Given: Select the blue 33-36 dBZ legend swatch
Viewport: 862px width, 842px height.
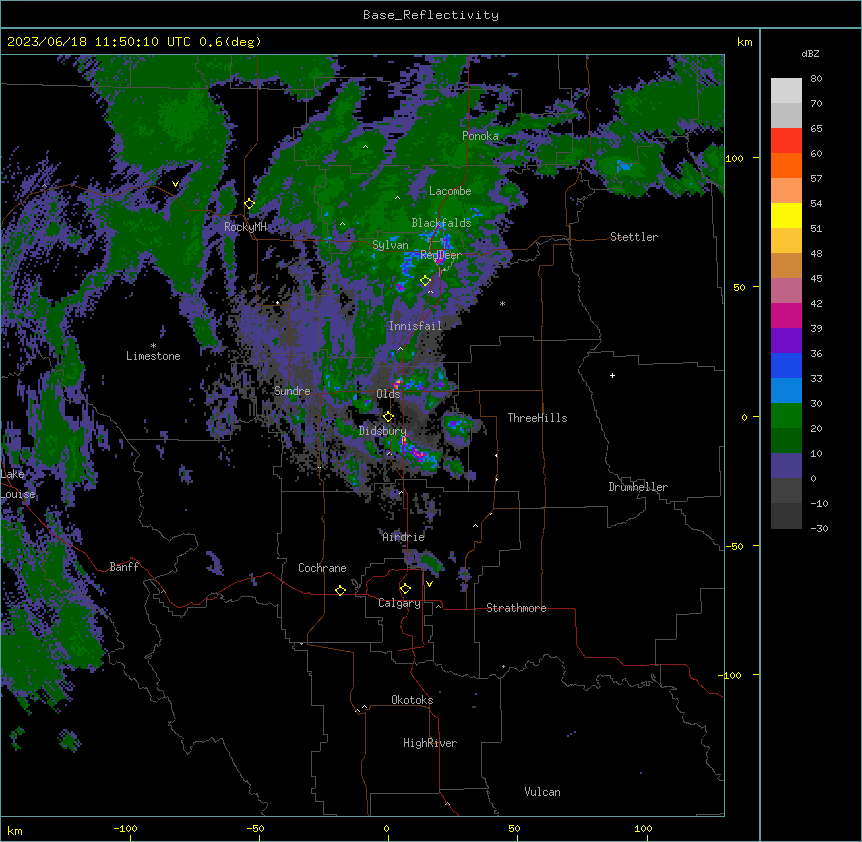Looking at the screenshot, I should click(786, 365).
